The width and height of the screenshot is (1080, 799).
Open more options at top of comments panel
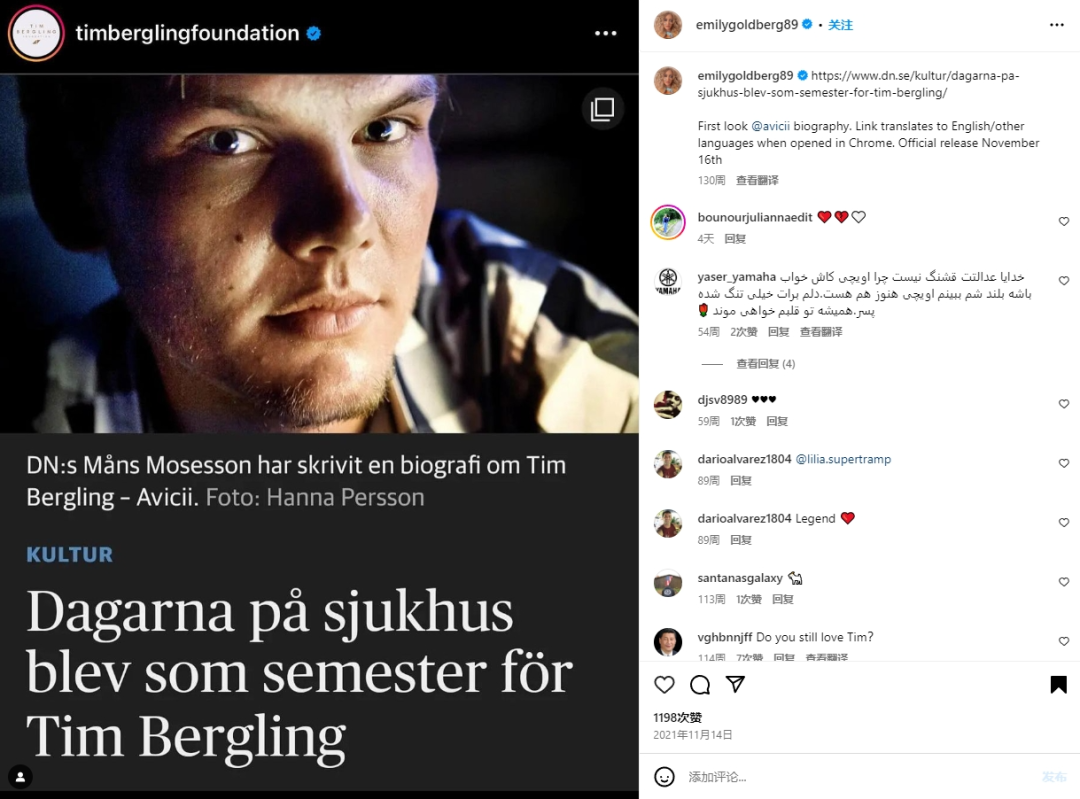[x=1057, y=25]
